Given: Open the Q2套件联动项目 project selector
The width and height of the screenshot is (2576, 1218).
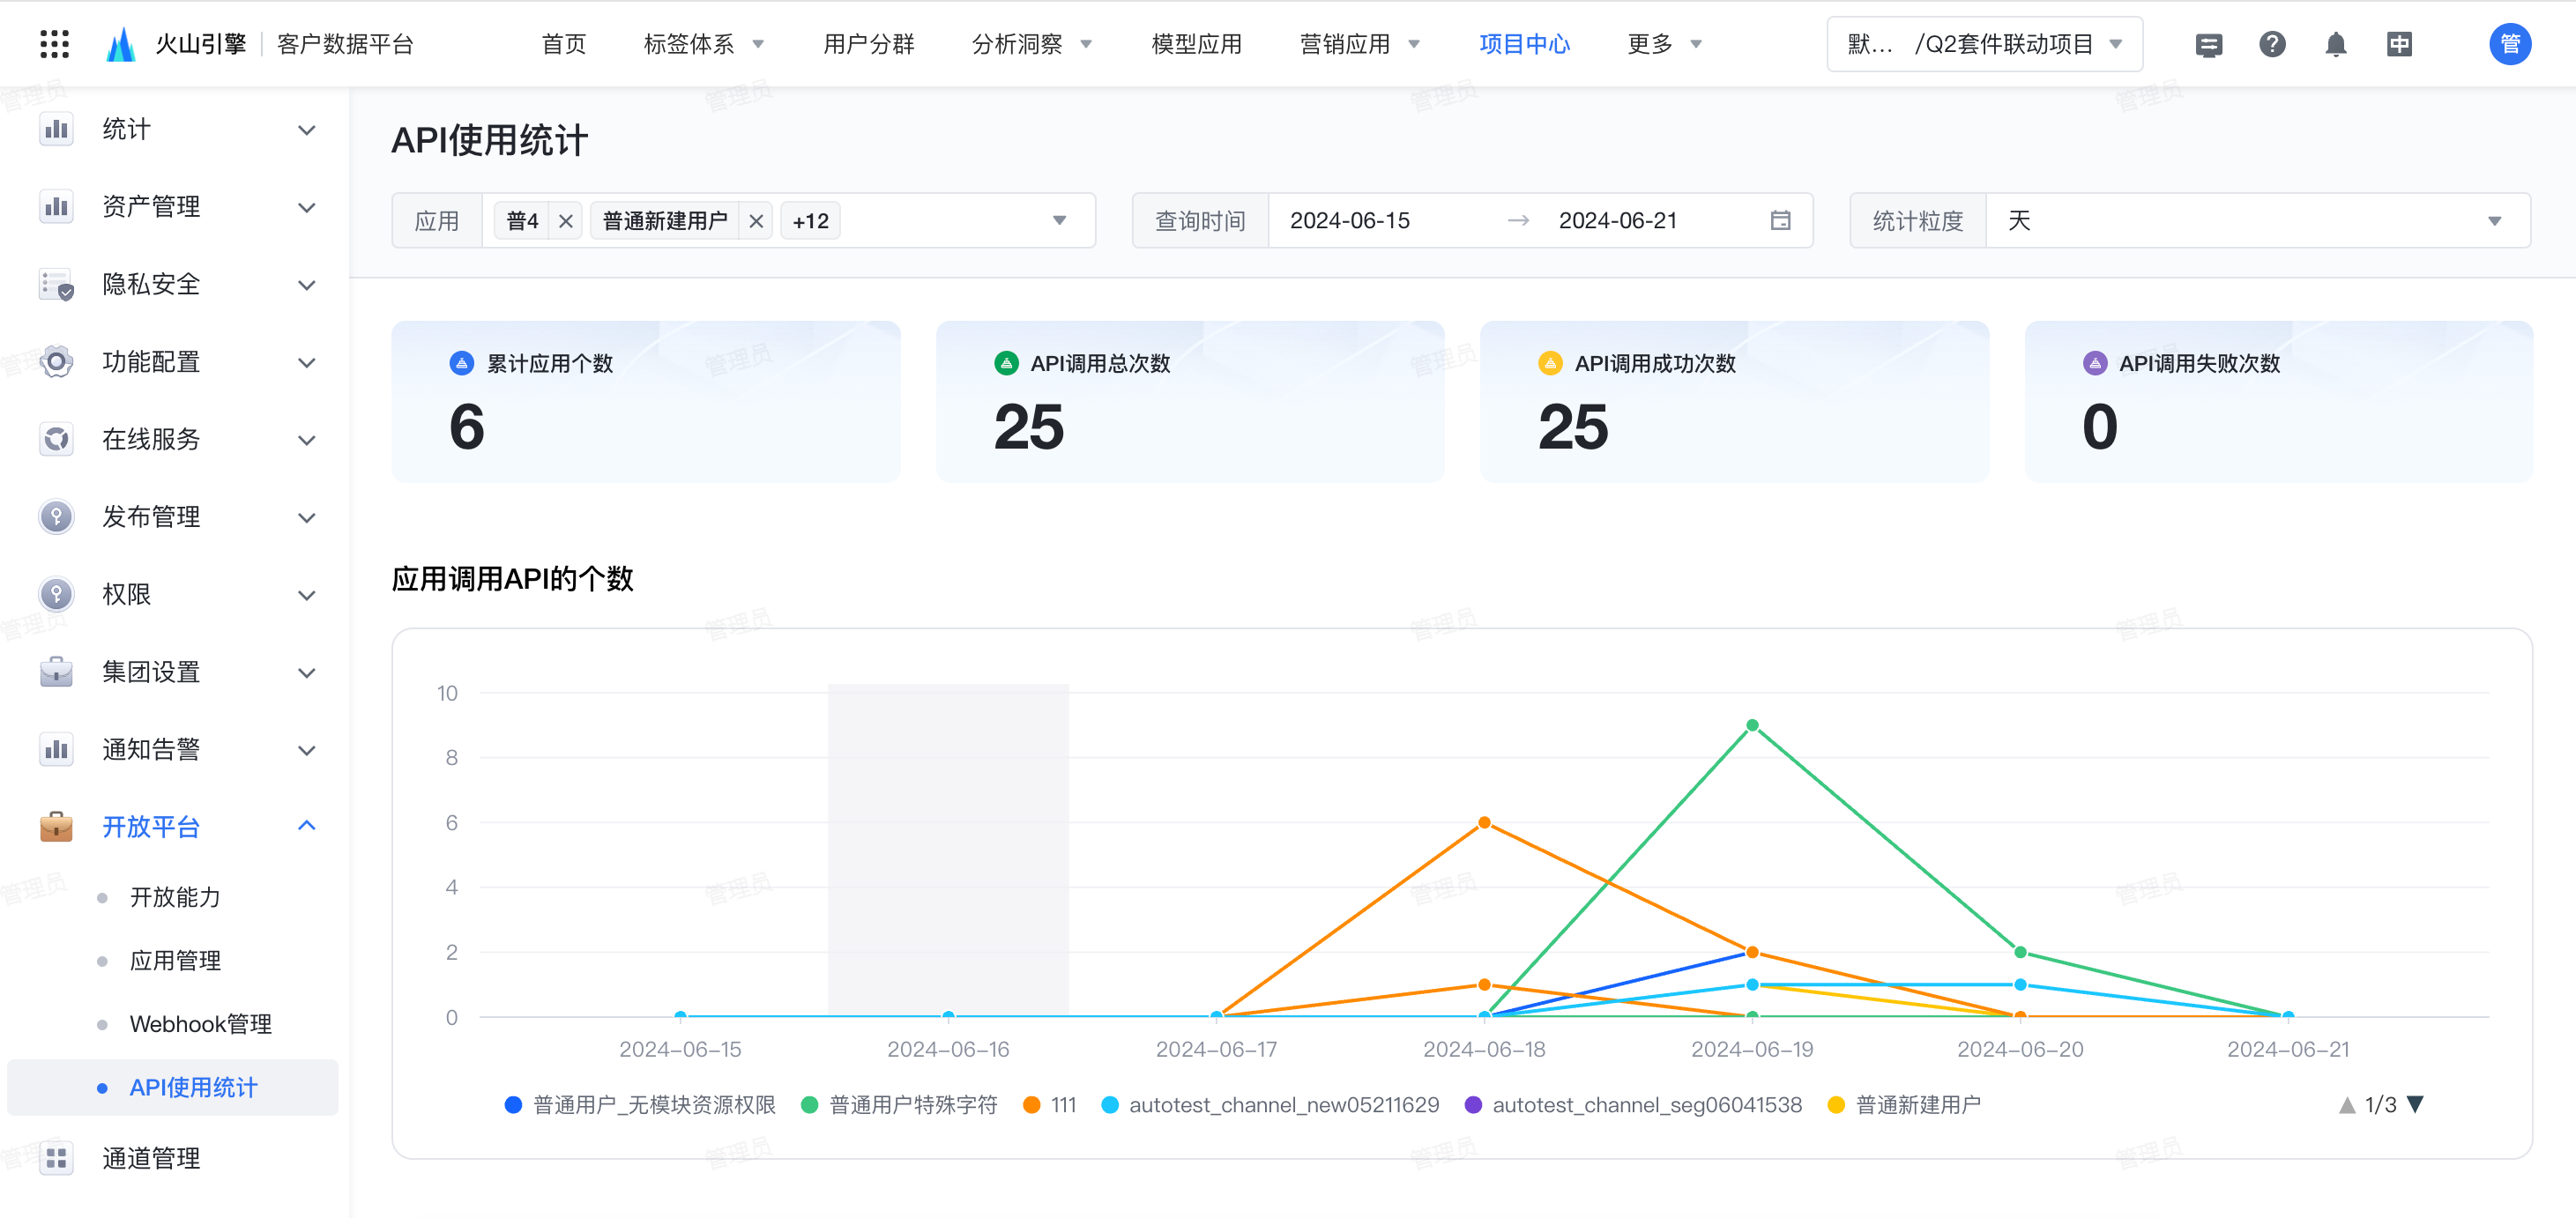Looking at the screenshot, I should click(1984, 44).
